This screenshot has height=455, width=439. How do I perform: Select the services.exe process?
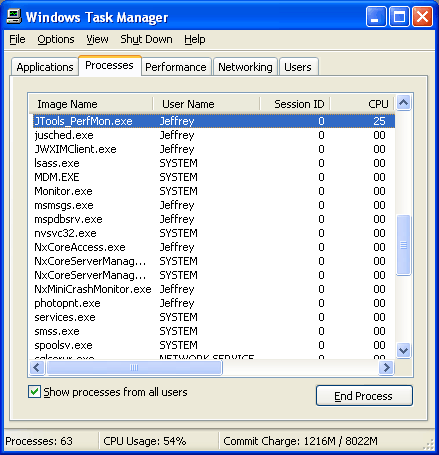(x=214, y=317)
